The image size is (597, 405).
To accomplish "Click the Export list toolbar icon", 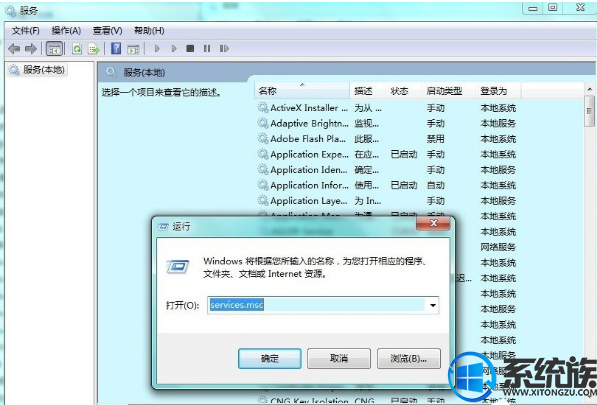I will tap(94, 49).
